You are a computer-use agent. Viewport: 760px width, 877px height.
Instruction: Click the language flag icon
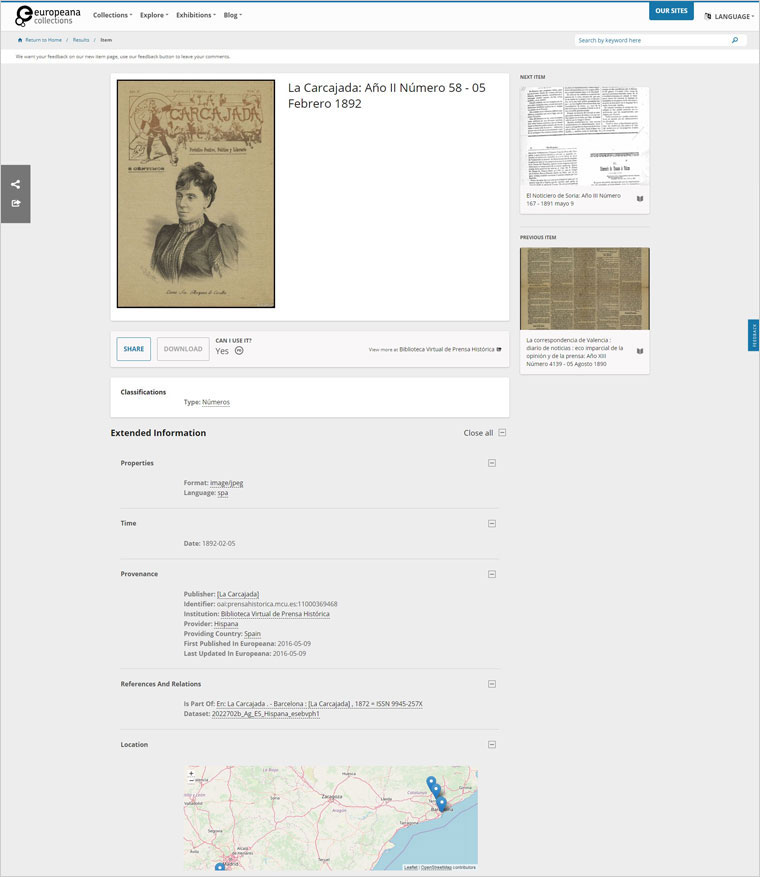(707, 16)
